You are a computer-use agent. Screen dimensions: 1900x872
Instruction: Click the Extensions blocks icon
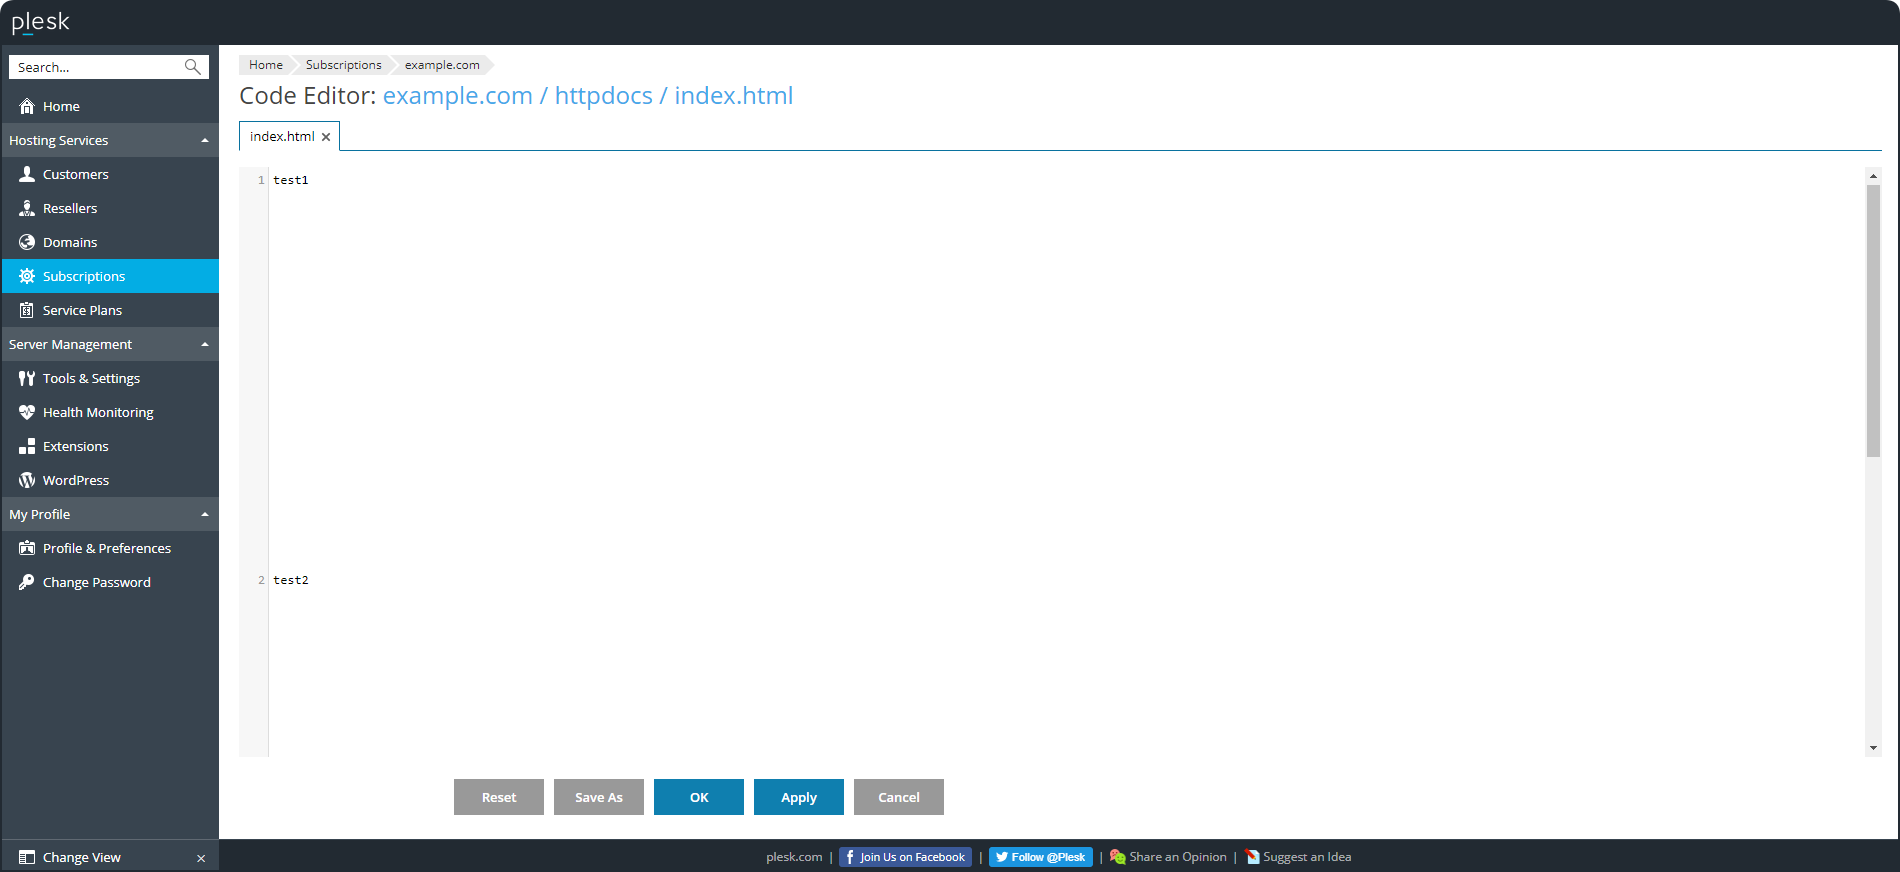coord(27,446)
